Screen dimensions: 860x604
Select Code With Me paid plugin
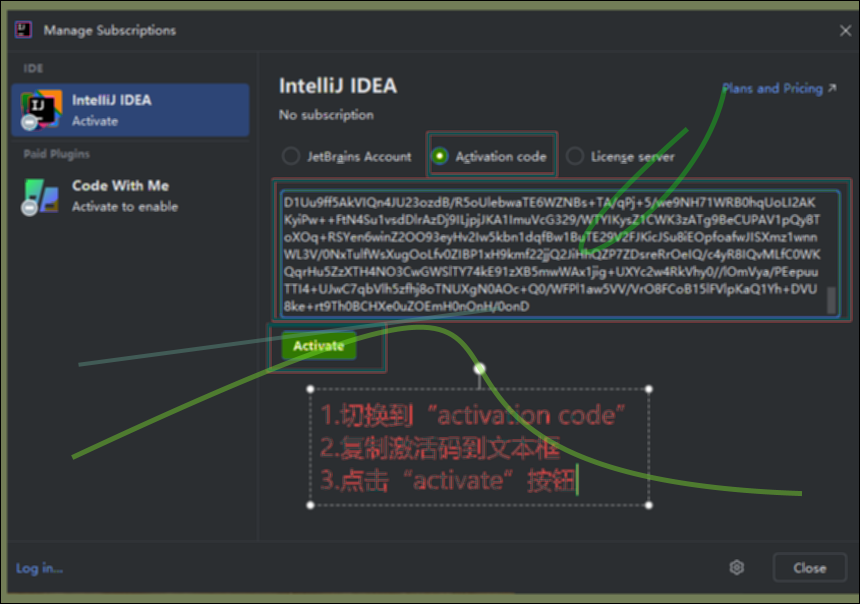click(x=130, y=196)
